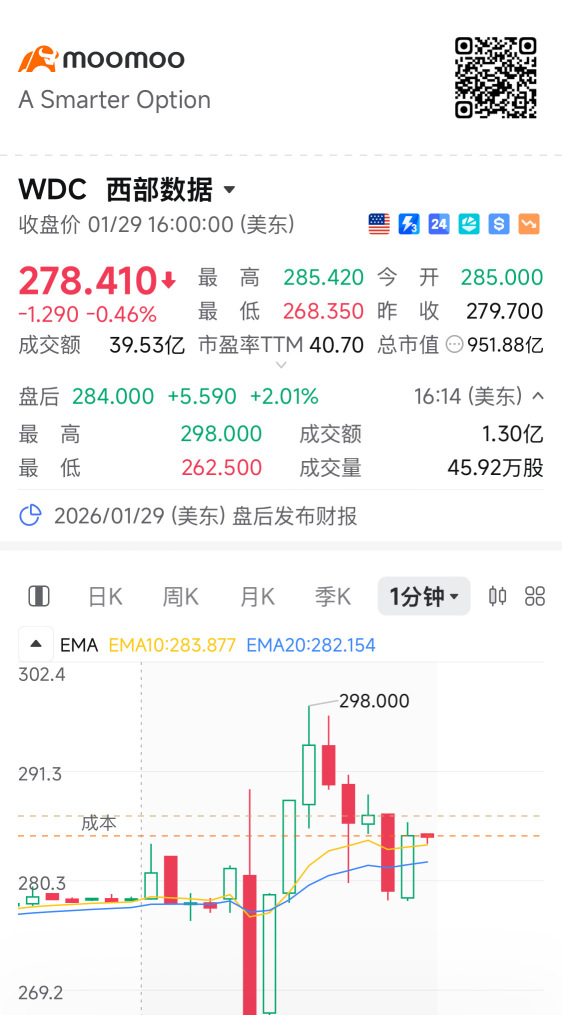Image resolution: width=562 pixels, height=1015 pixels.
Task: Tap the US flag market icon
Action: point(379,225)
